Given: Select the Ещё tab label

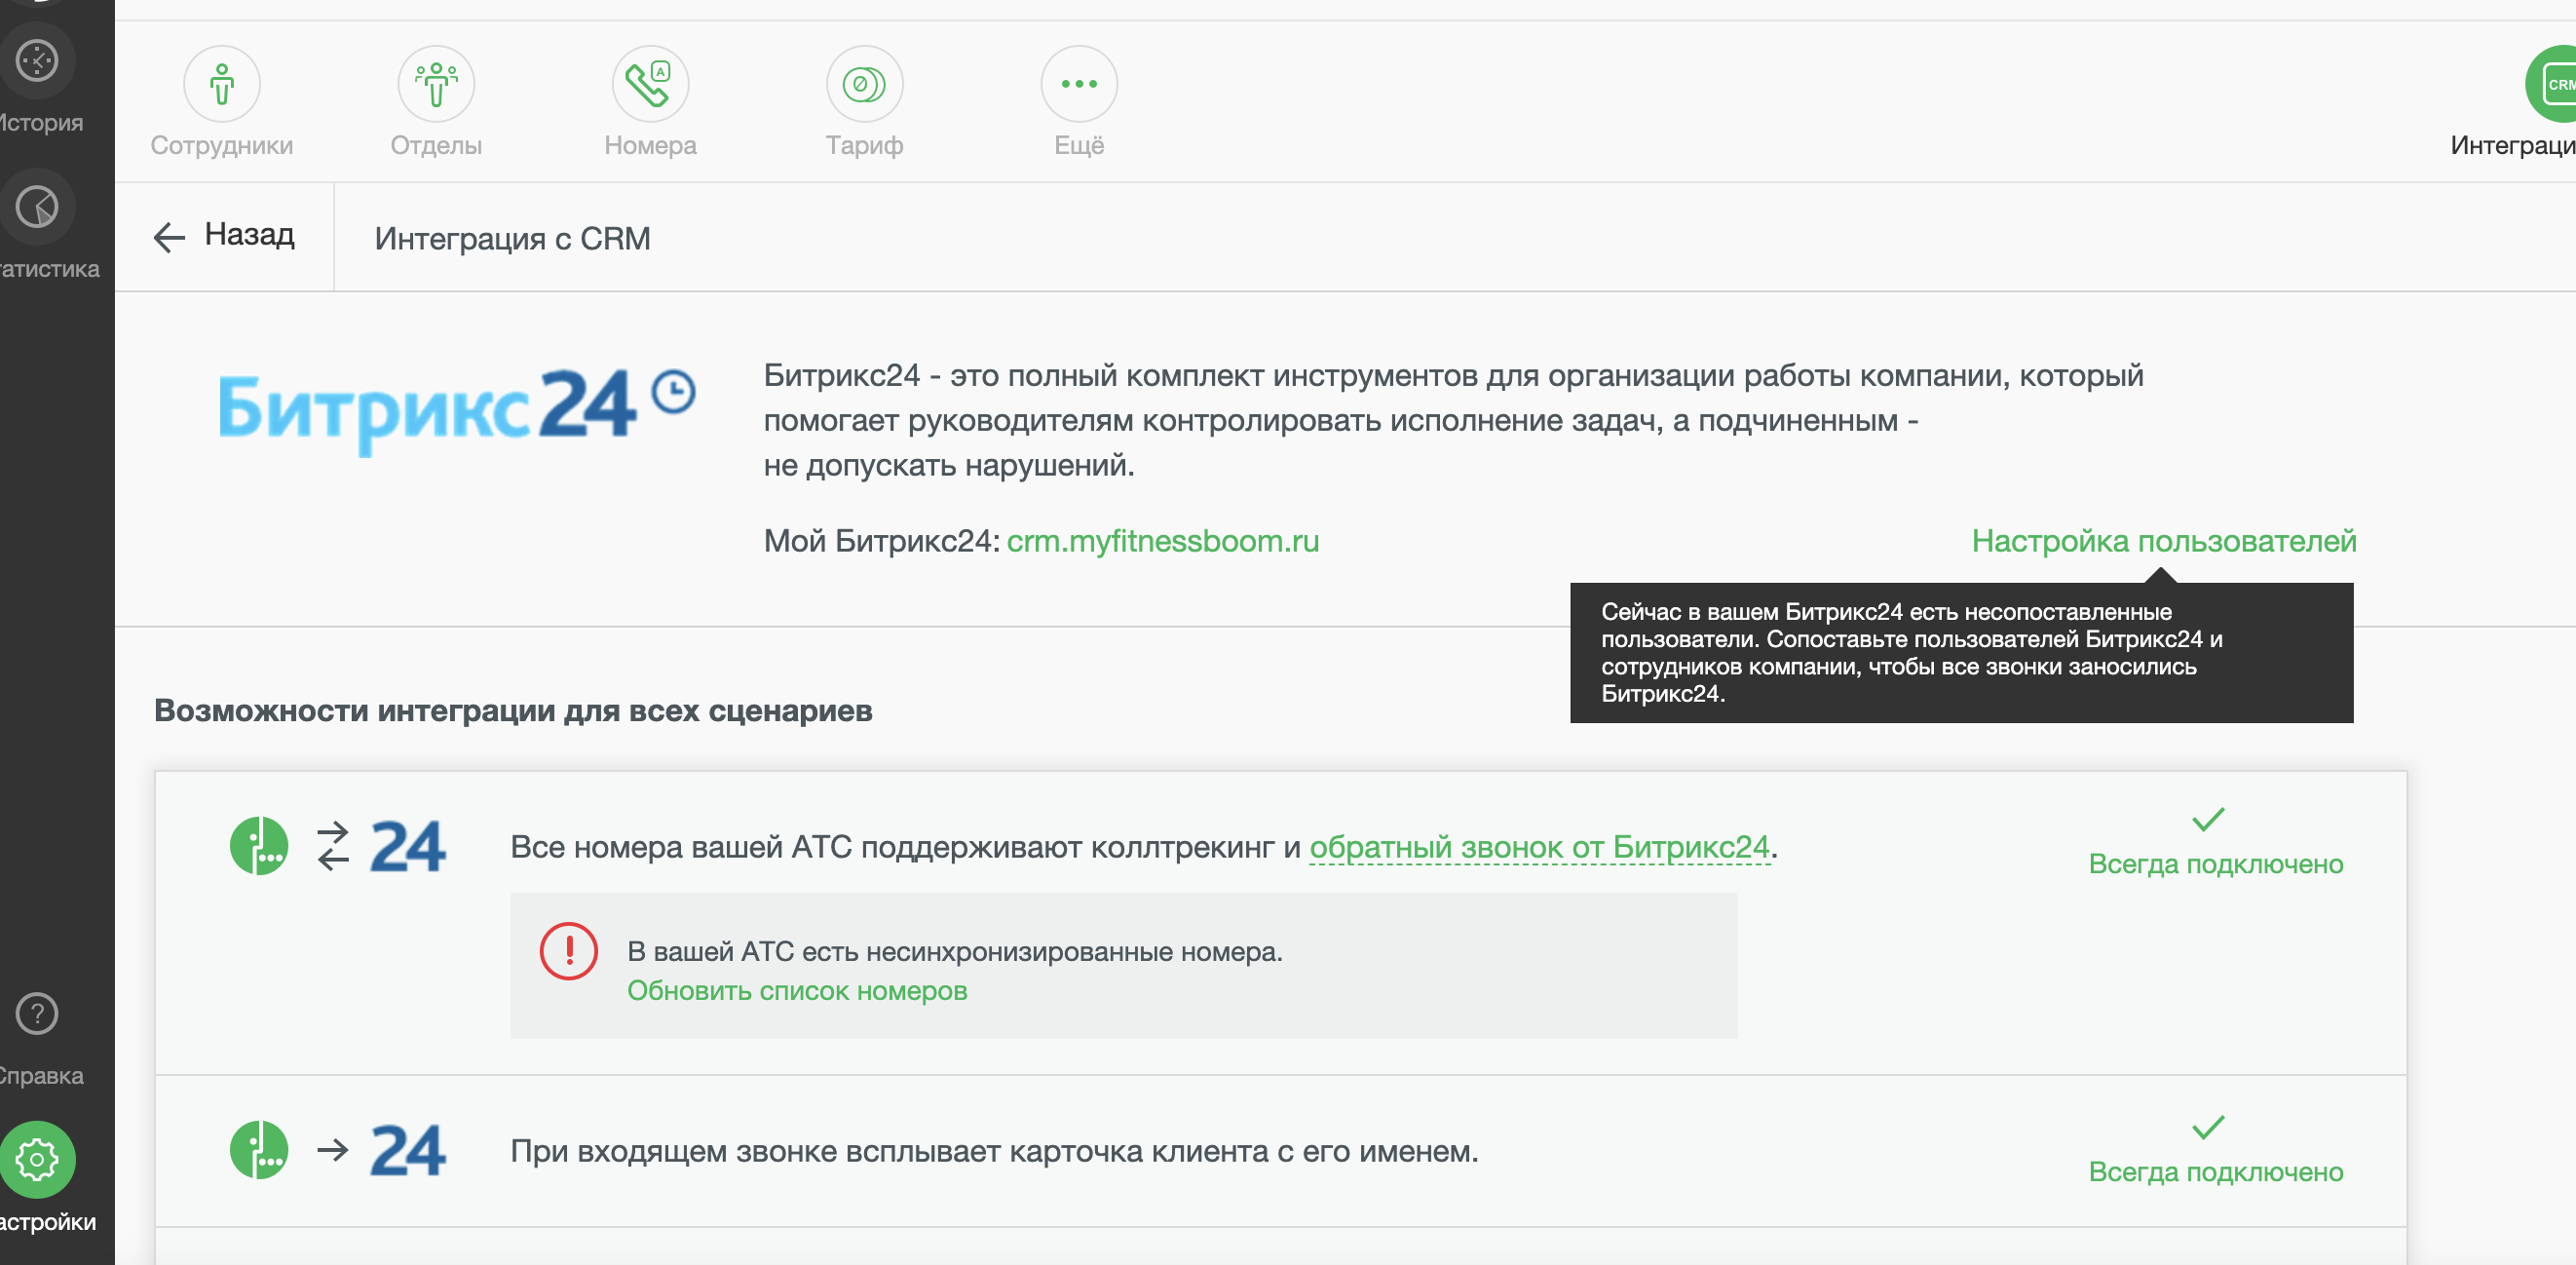Looking at the screenshot, I should click(1079, 145).
